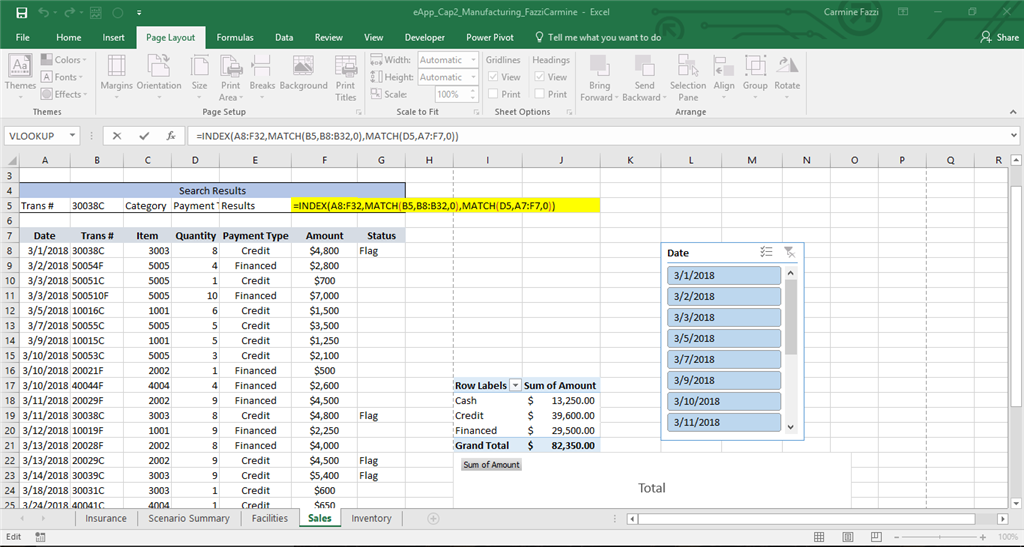Select 3/5/2018 in the Date slicer
This screenshot has height=547, width=1024.
click(x=723, y=338)
